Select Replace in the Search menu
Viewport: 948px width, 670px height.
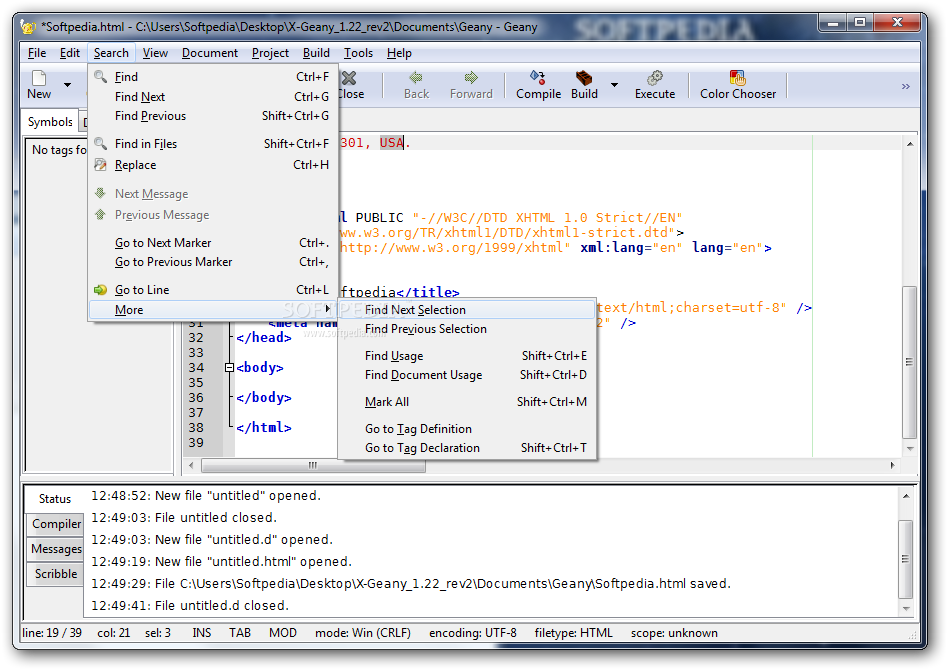213,165
